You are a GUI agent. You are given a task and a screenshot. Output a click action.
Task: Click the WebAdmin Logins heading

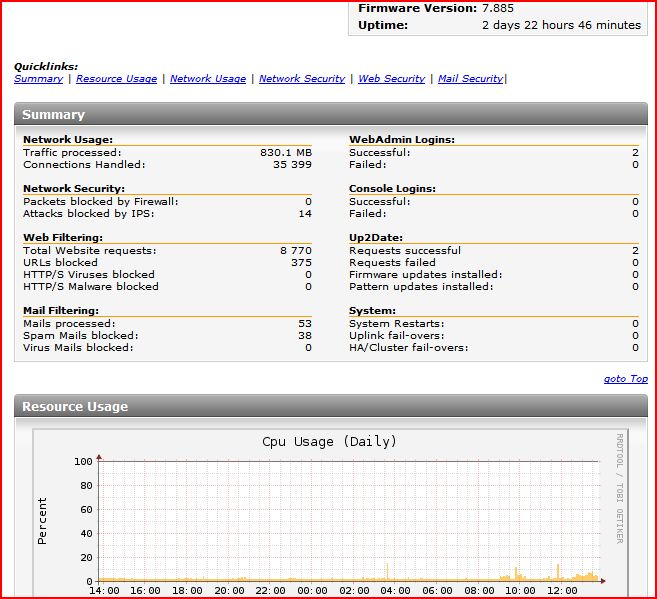click(401, 140)
